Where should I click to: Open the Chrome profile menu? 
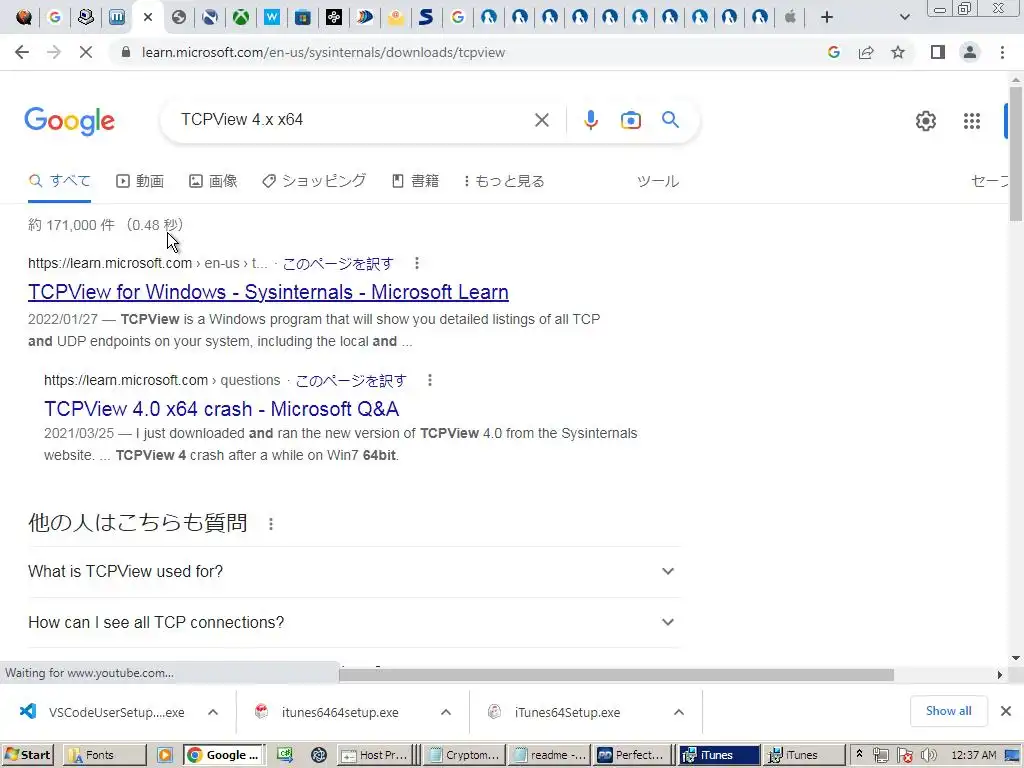[x=970, y=52]
